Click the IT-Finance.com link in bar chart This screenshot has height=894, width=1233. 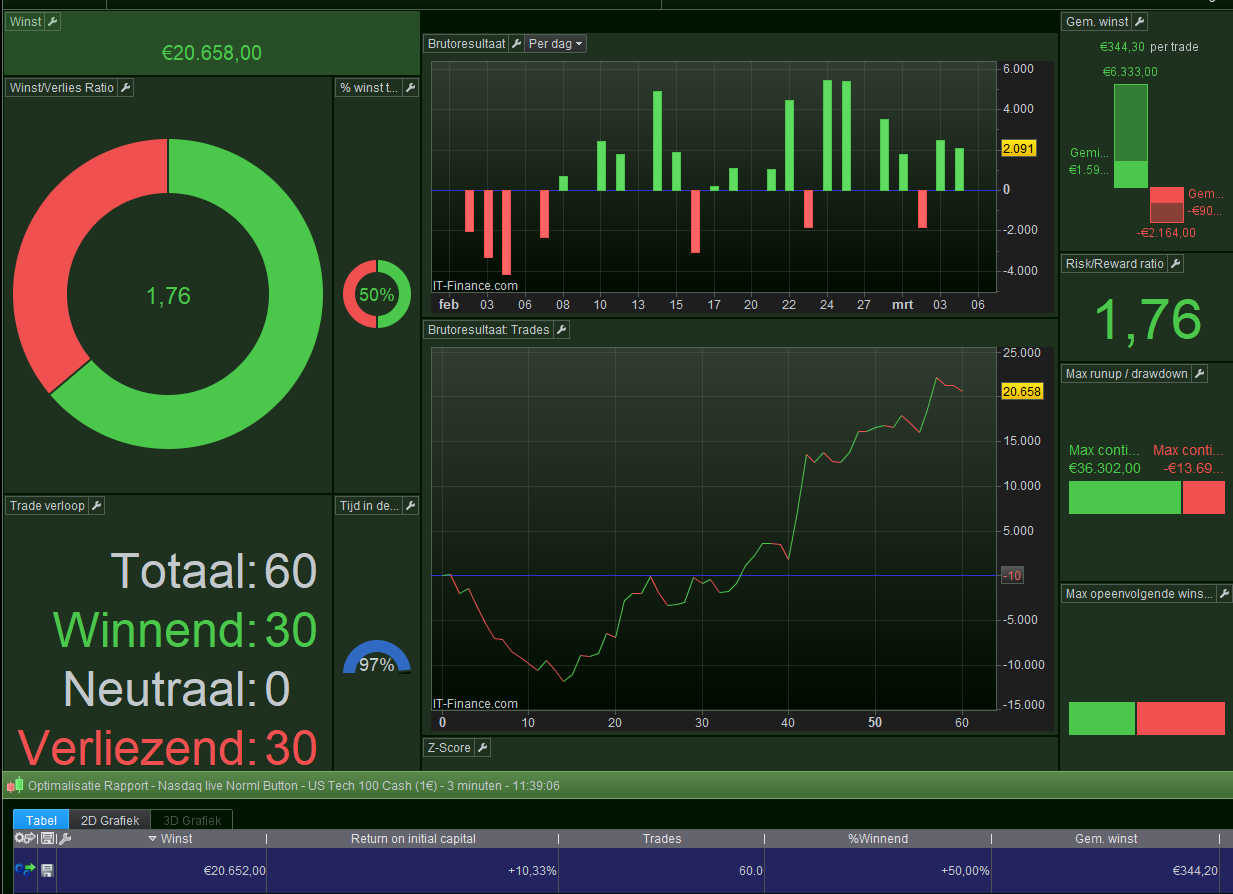click(475, 286)
